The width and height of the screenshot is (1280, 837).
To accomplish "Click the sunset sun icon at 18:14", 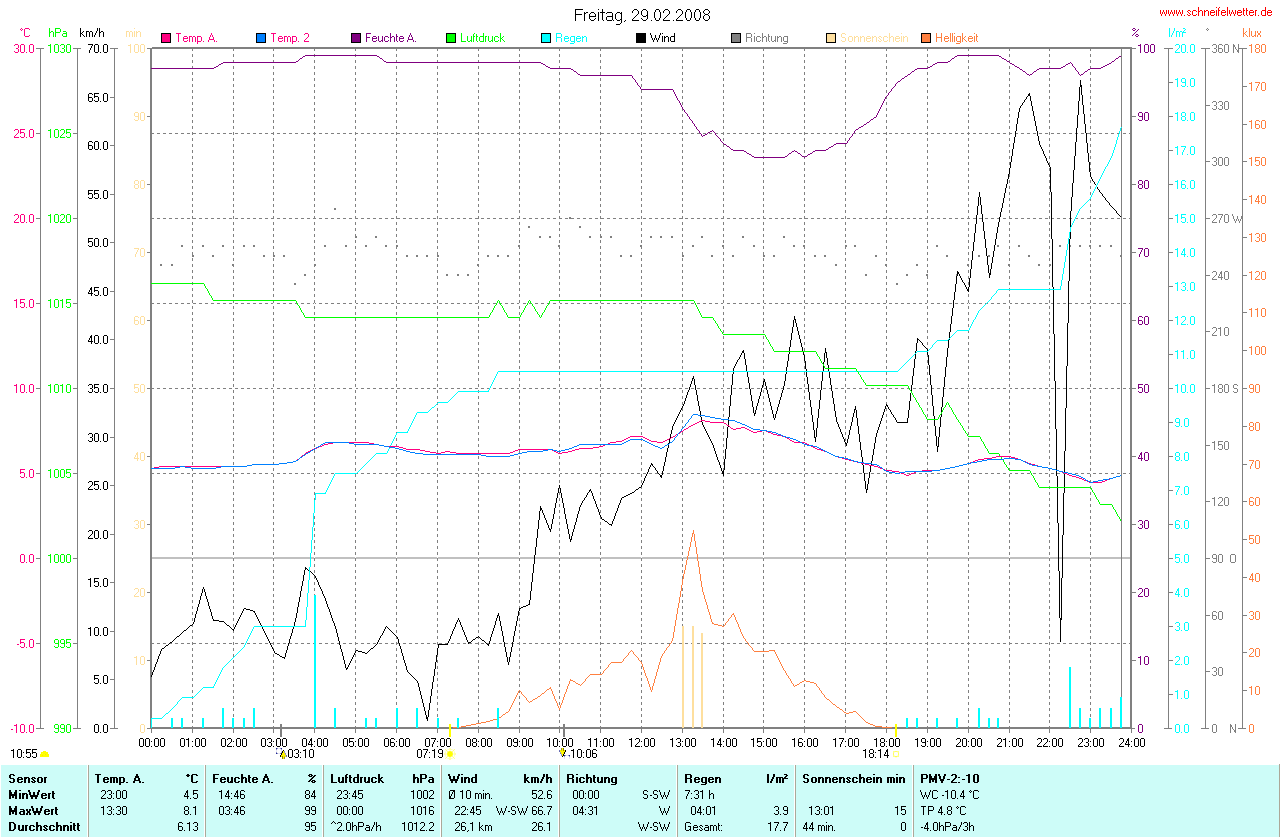I will pos(896,754).
